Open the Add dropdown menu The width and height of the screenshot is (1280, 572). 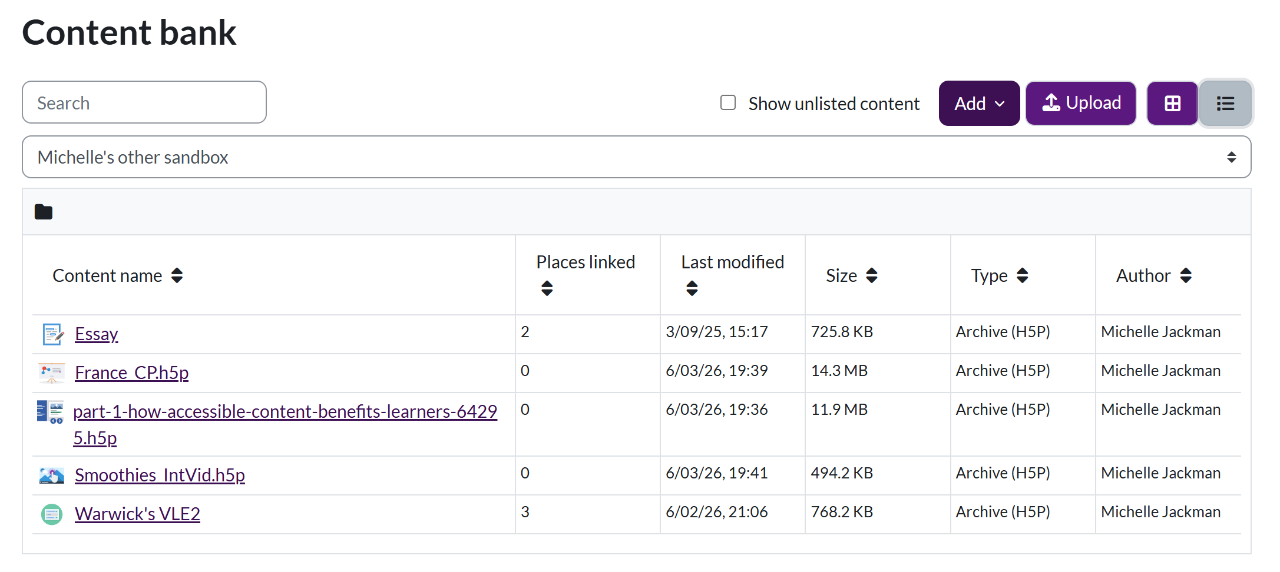(x=978, y=103)
